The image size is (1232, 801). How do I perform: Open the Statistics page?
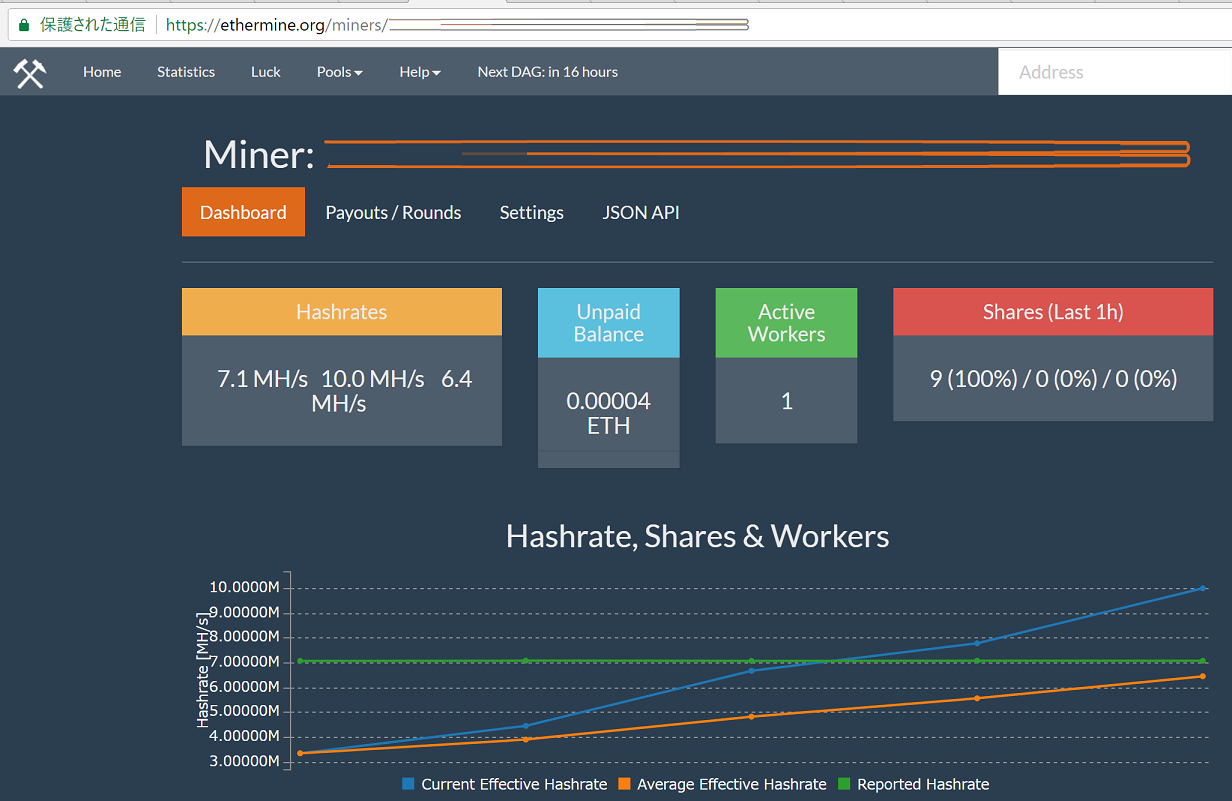coord(186,72)
